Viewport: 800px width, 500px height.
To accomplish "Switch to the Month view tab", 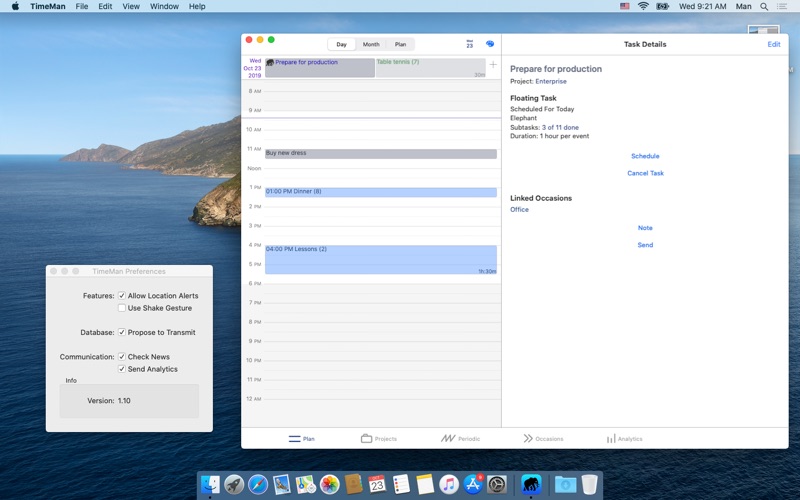I will pos(371,44).
